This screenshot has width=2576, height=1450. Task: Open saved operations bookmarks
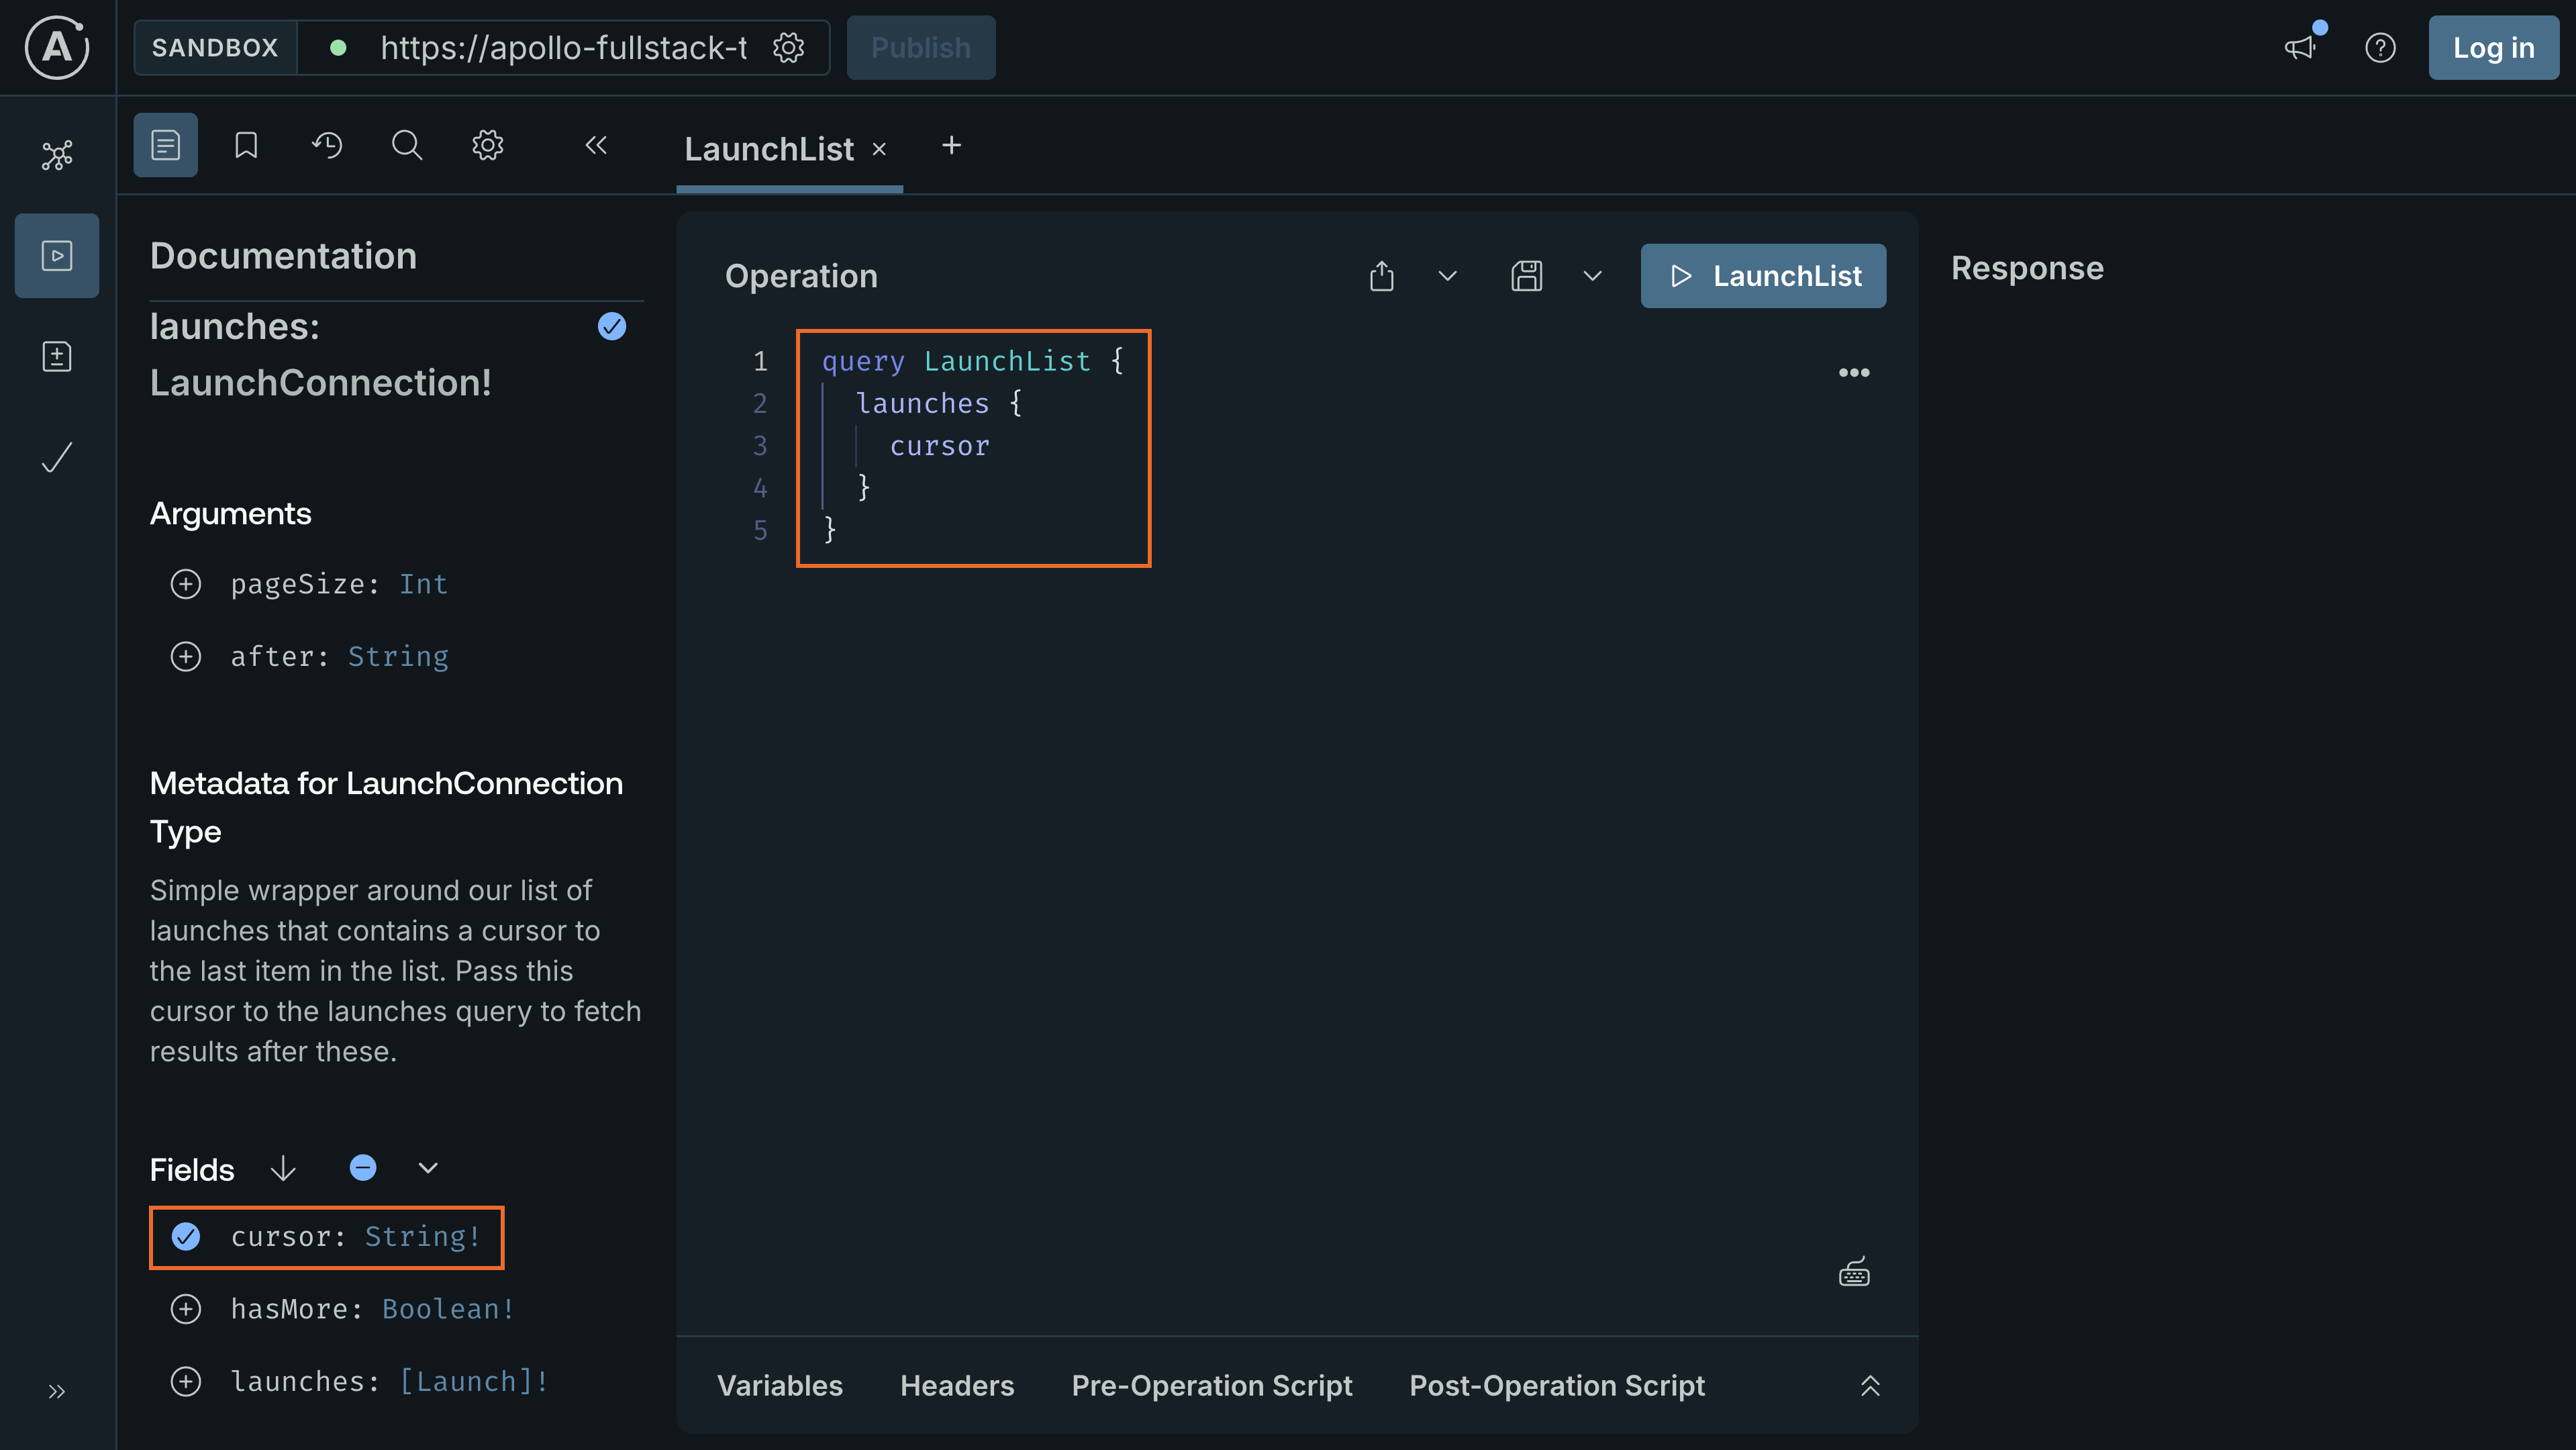pos(246,144)
